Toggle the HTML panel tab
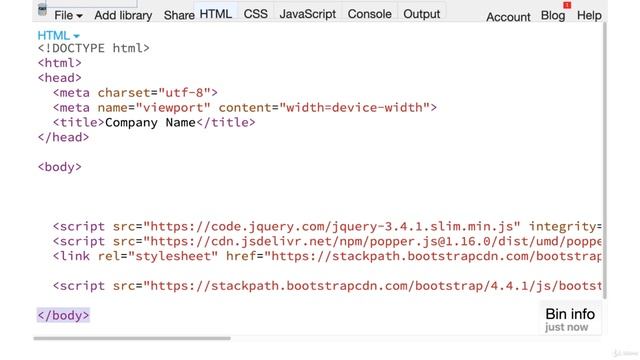Screen dimensions: 640x360 [216, 14]
